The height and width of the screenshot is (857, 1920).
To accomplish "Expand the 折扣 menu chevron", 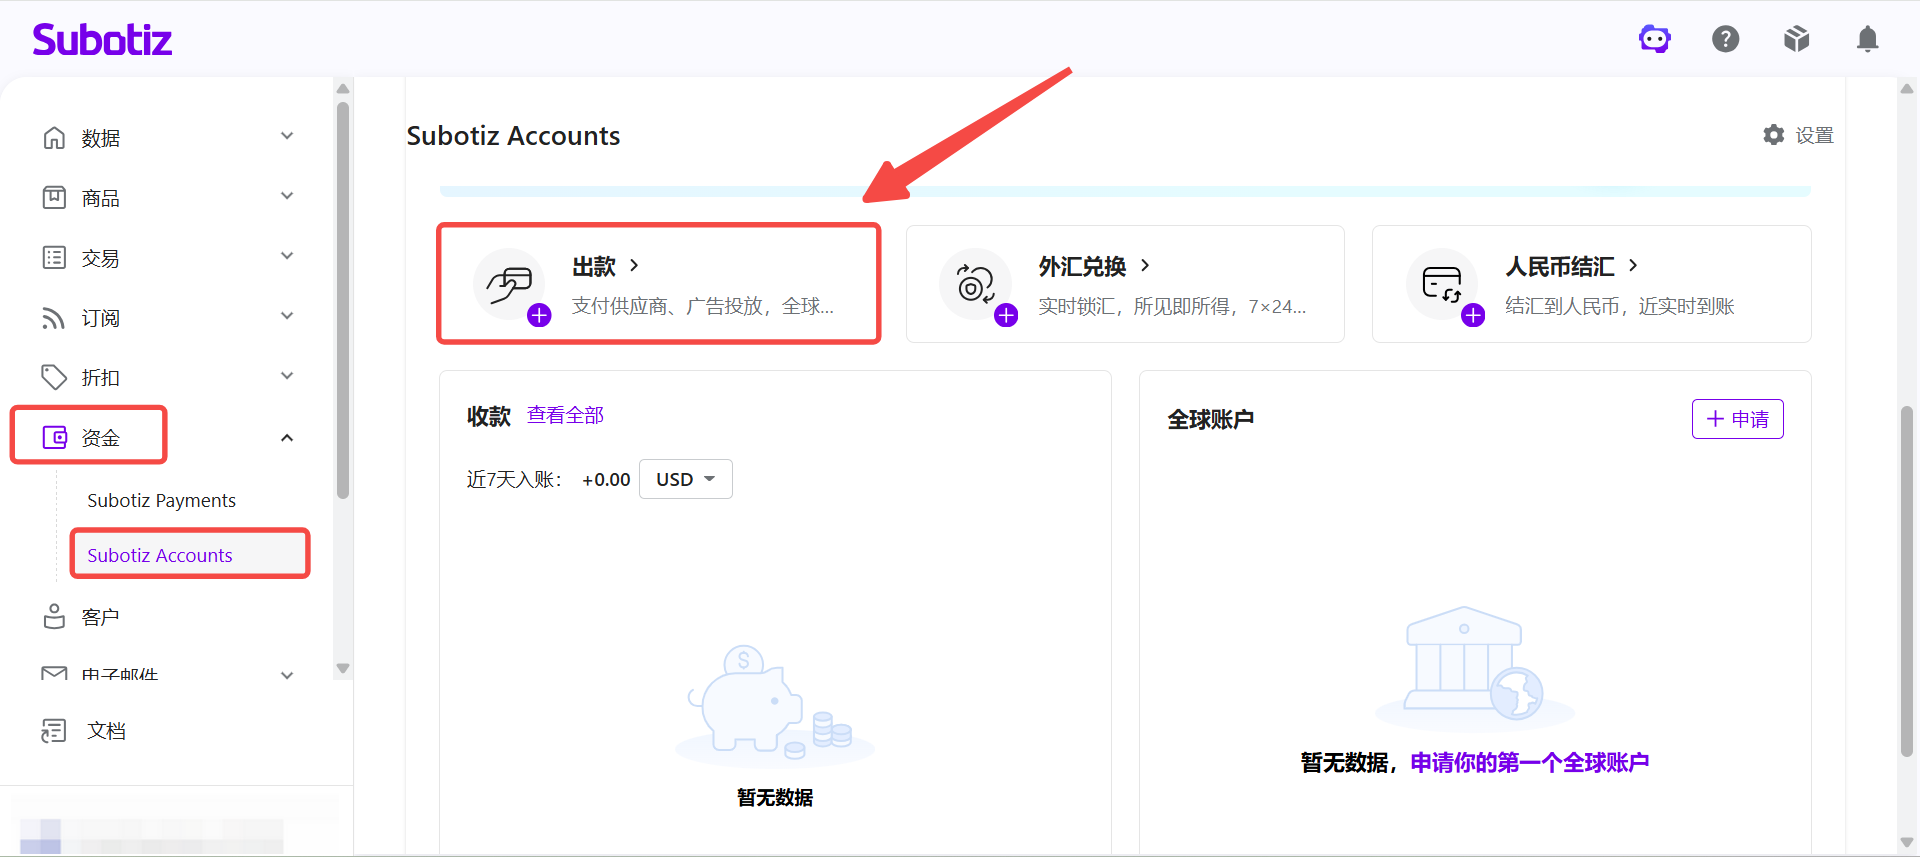I will [x=287, y=376].
